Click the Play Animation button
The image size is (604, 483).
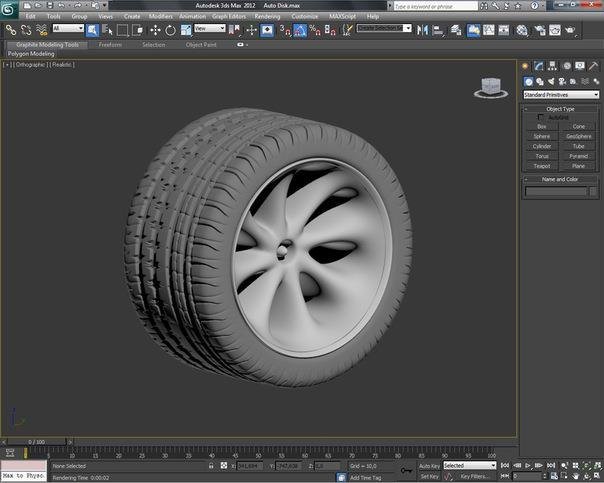tap(528, 466)
